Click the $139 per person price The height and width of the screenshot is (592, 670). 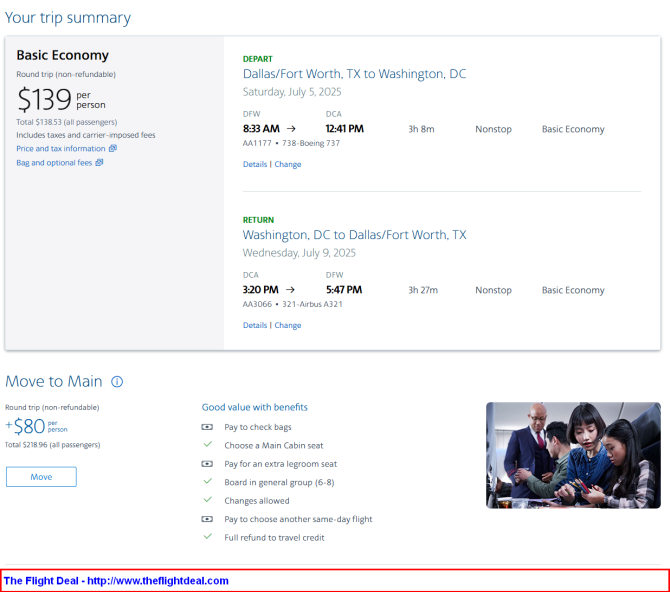61,99
